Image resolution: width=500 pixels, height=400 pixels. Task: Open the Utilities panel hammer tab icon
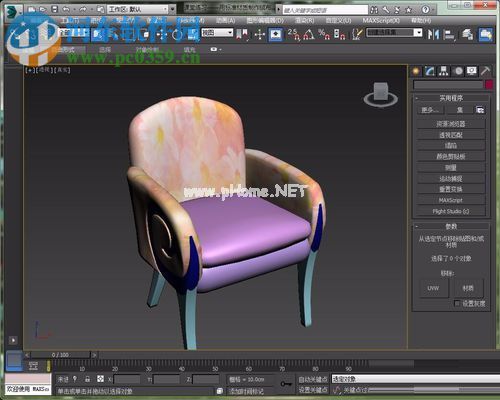point(485,71)
